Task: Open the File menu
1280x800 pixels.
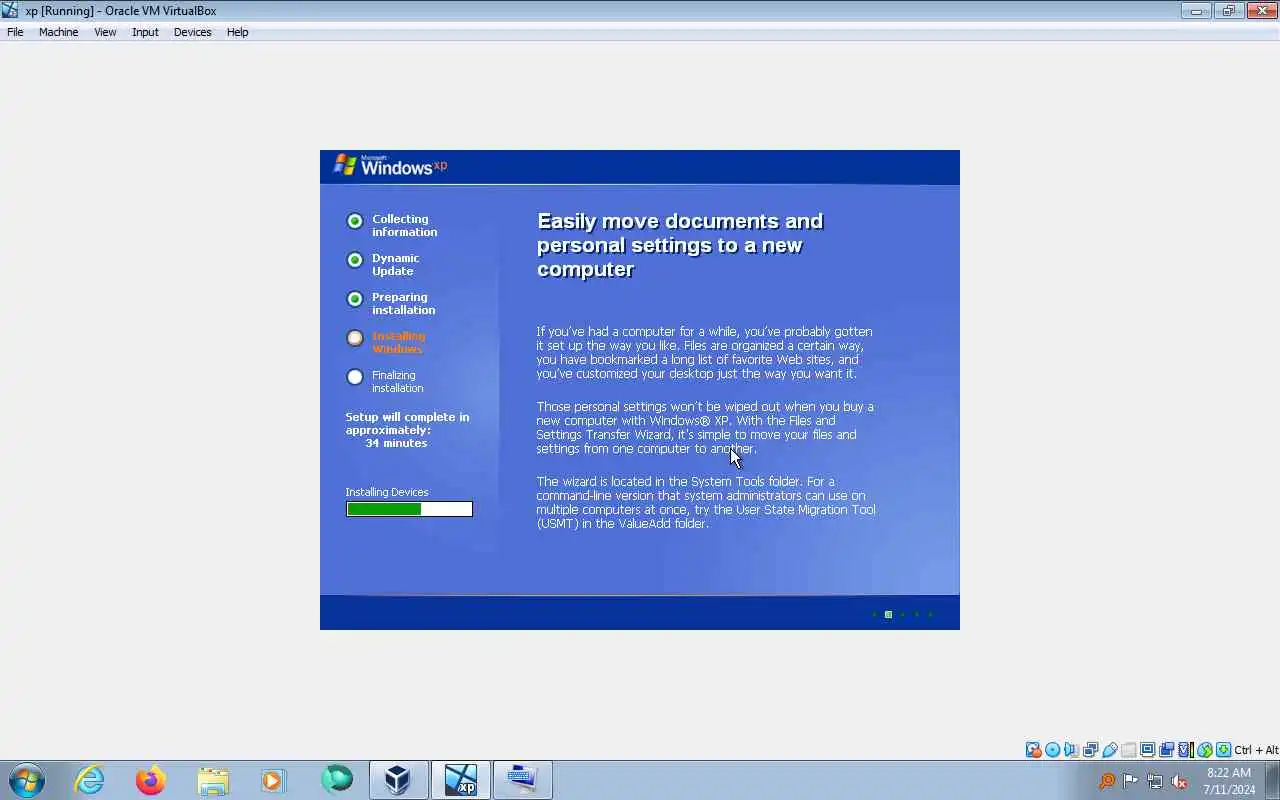Action: (x=15, y=32)
